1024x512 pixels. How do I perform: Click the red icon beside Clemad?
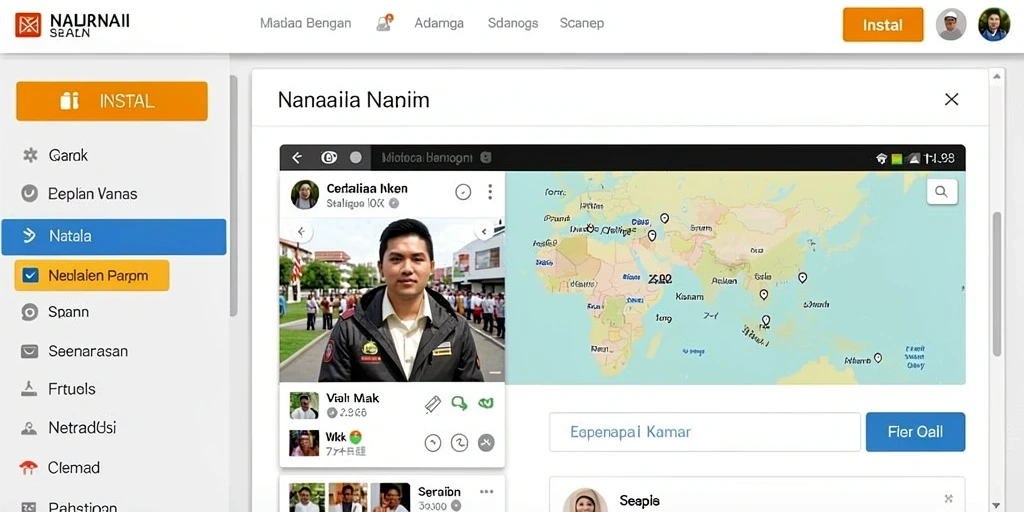click(29, 468)
